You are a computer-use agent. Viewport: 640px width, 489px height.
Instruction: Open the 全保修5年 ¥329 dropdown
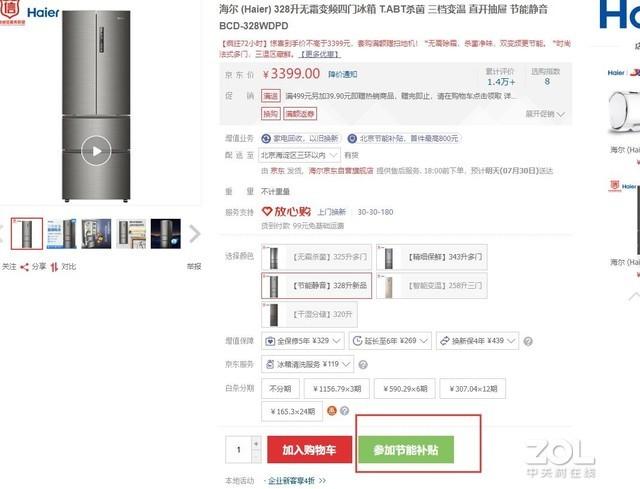pyautogui.click(x=302, y=341)
